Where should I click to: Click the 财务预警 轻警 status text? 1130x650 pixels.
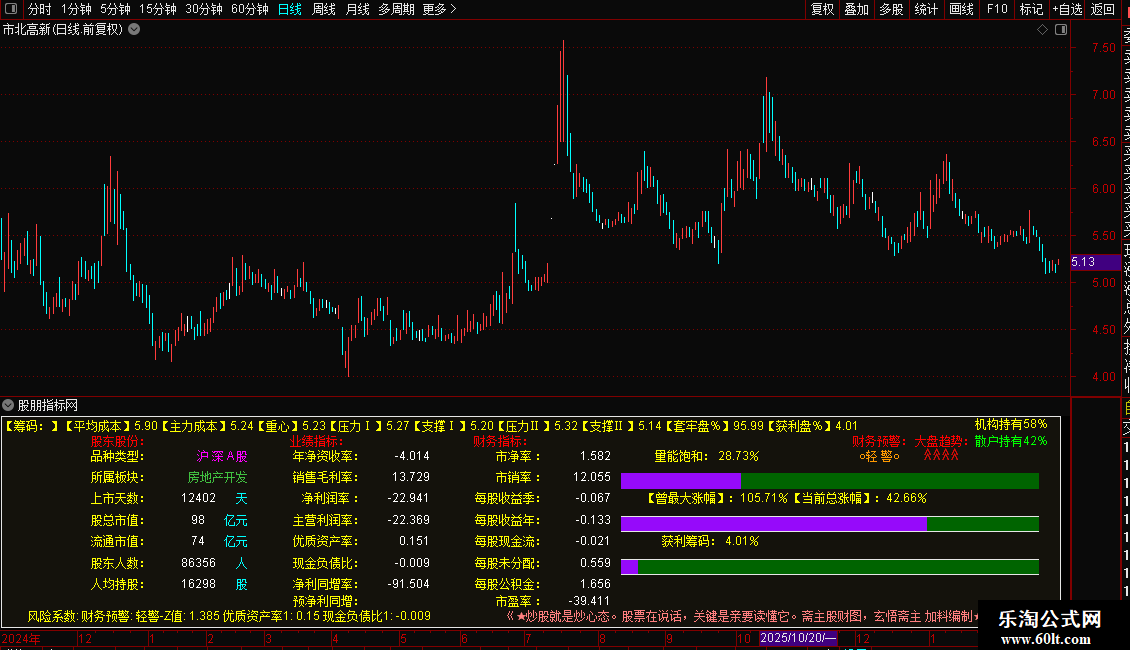(879, 456)
